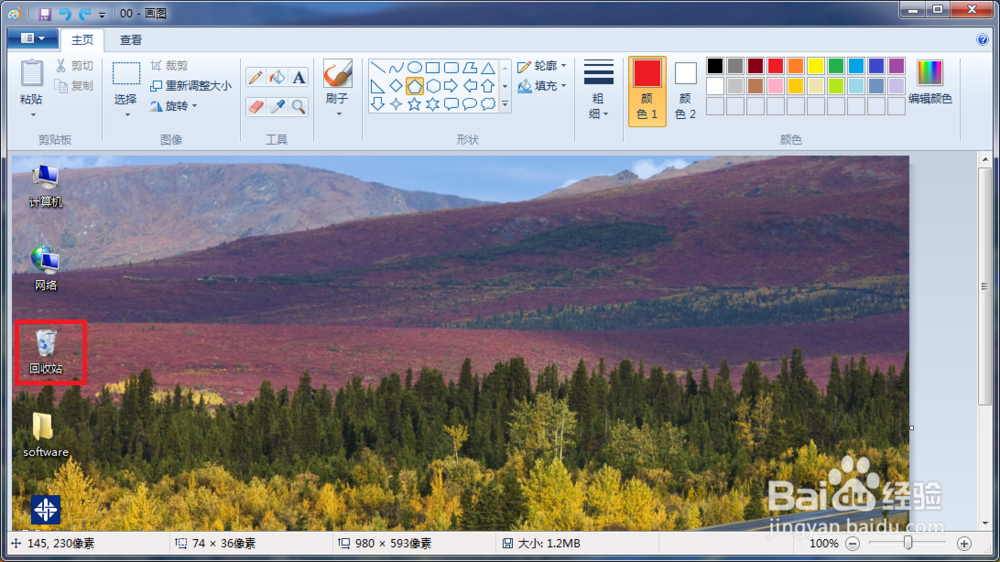Pick the purple color swatch
Screen dimensions: 1000x562
897,66
